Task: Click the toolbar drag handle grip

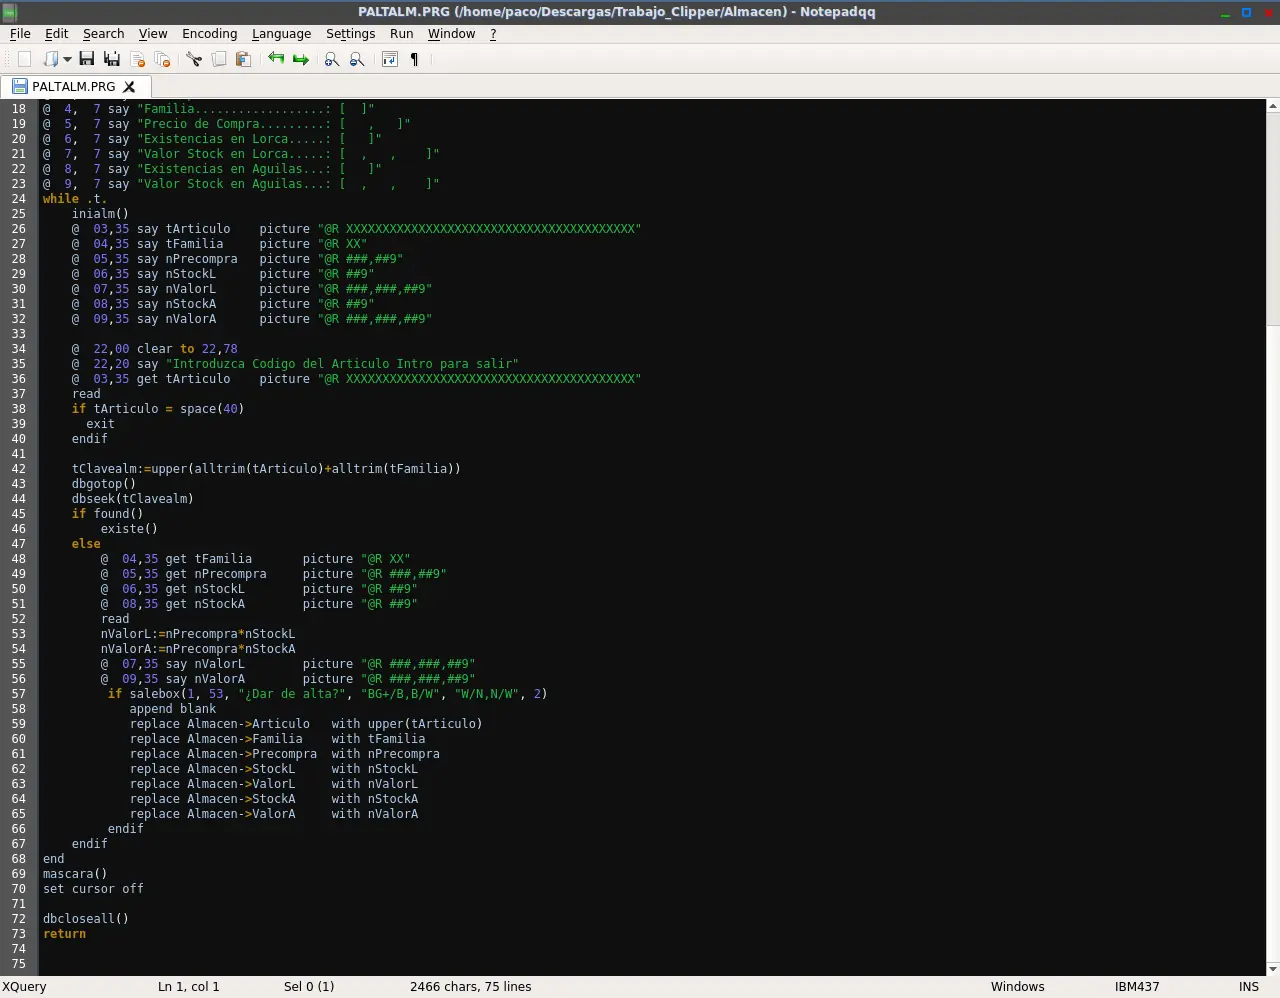Action: click(x=5, y=59)
